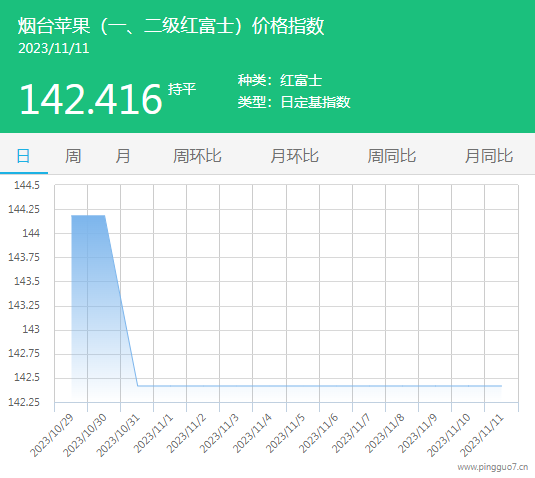Click the 持平 status label
The image size is (535, 478).
tap(182, 89)
